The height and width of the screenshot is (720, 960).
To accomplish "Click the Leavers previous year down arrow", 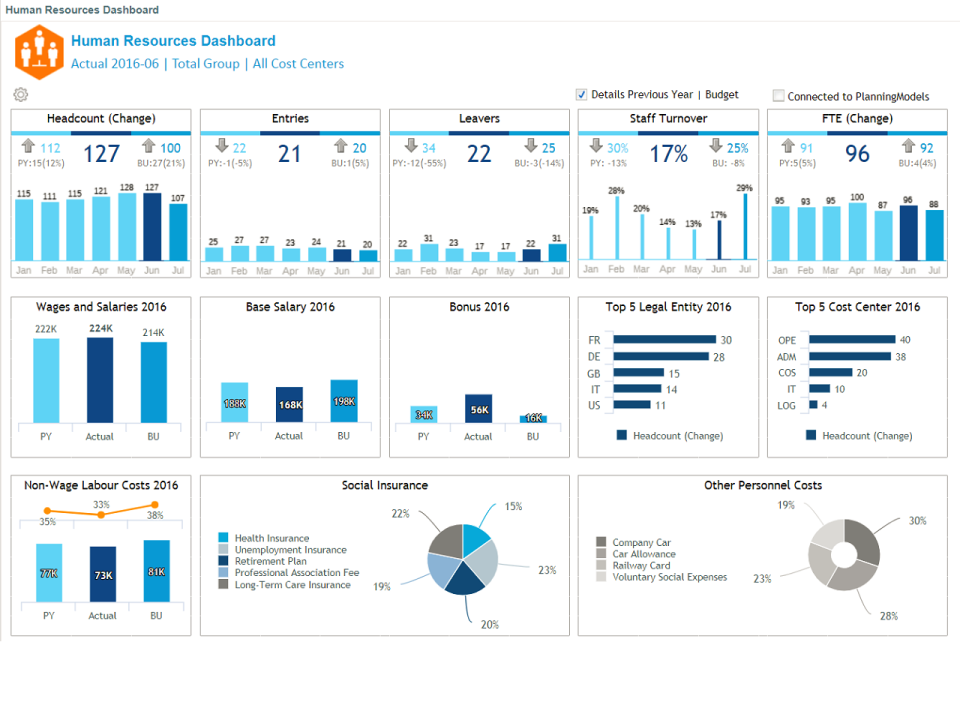I will pos(411,146).
